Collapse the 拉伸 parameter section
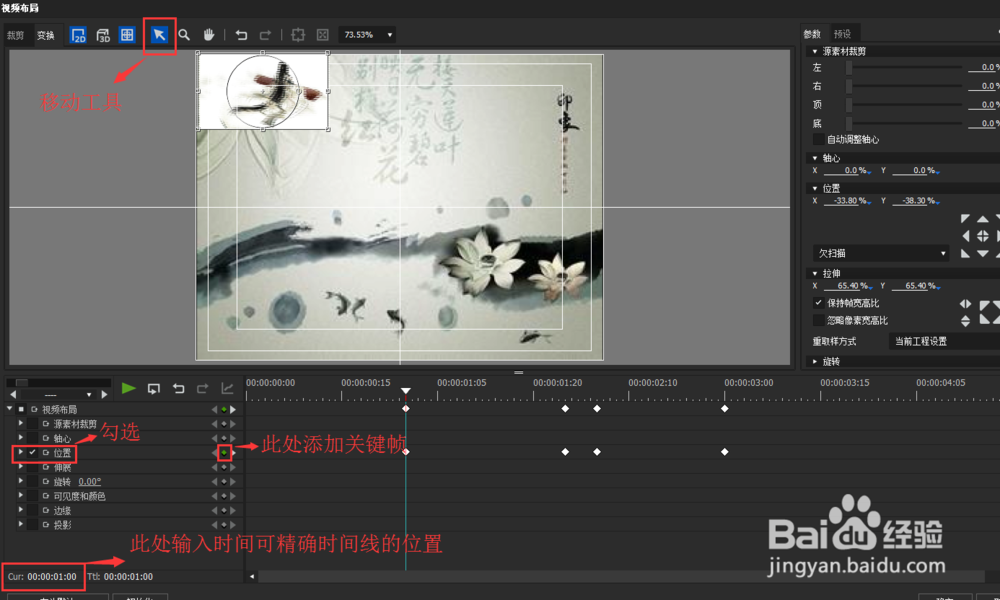The height and width of the screenshot is (600, 1000). pyautogui.click(x=814, y=274)
